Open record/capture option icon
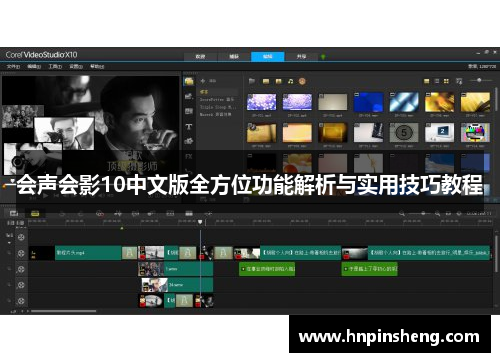The height and width of the screenshot is (362, 500). [x=100, y=213]
